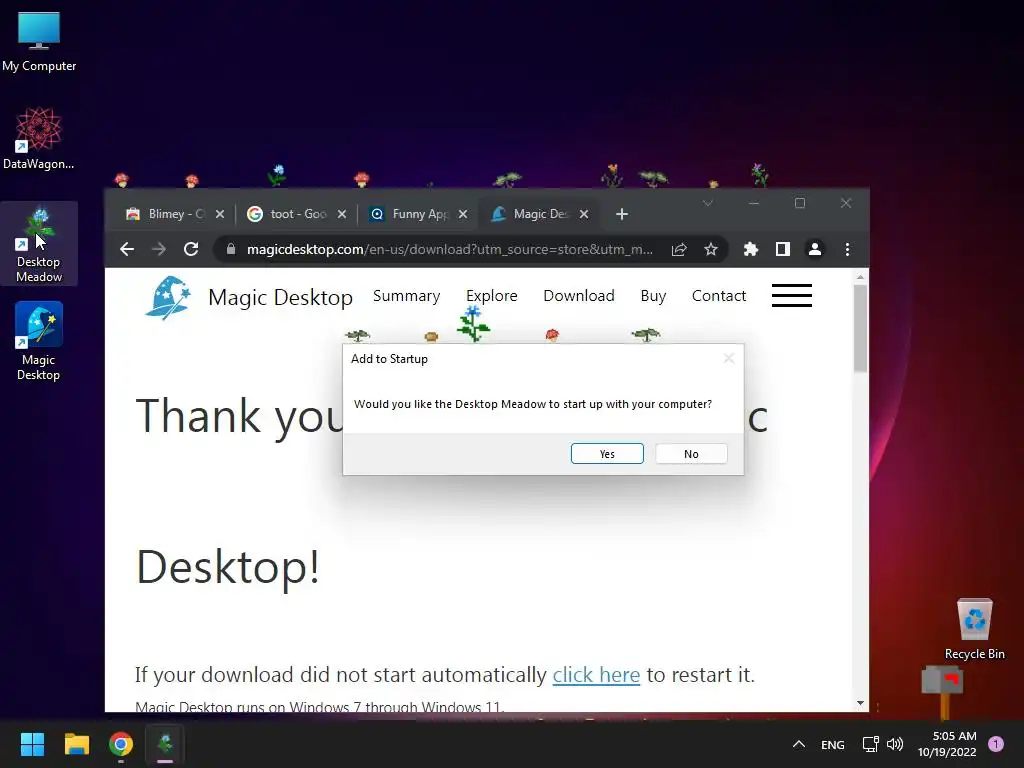The height and width of the screenshot is (768, 1024).
Task: Click the Desktop Meadow taskbar icon
Action: click(165, 744)
